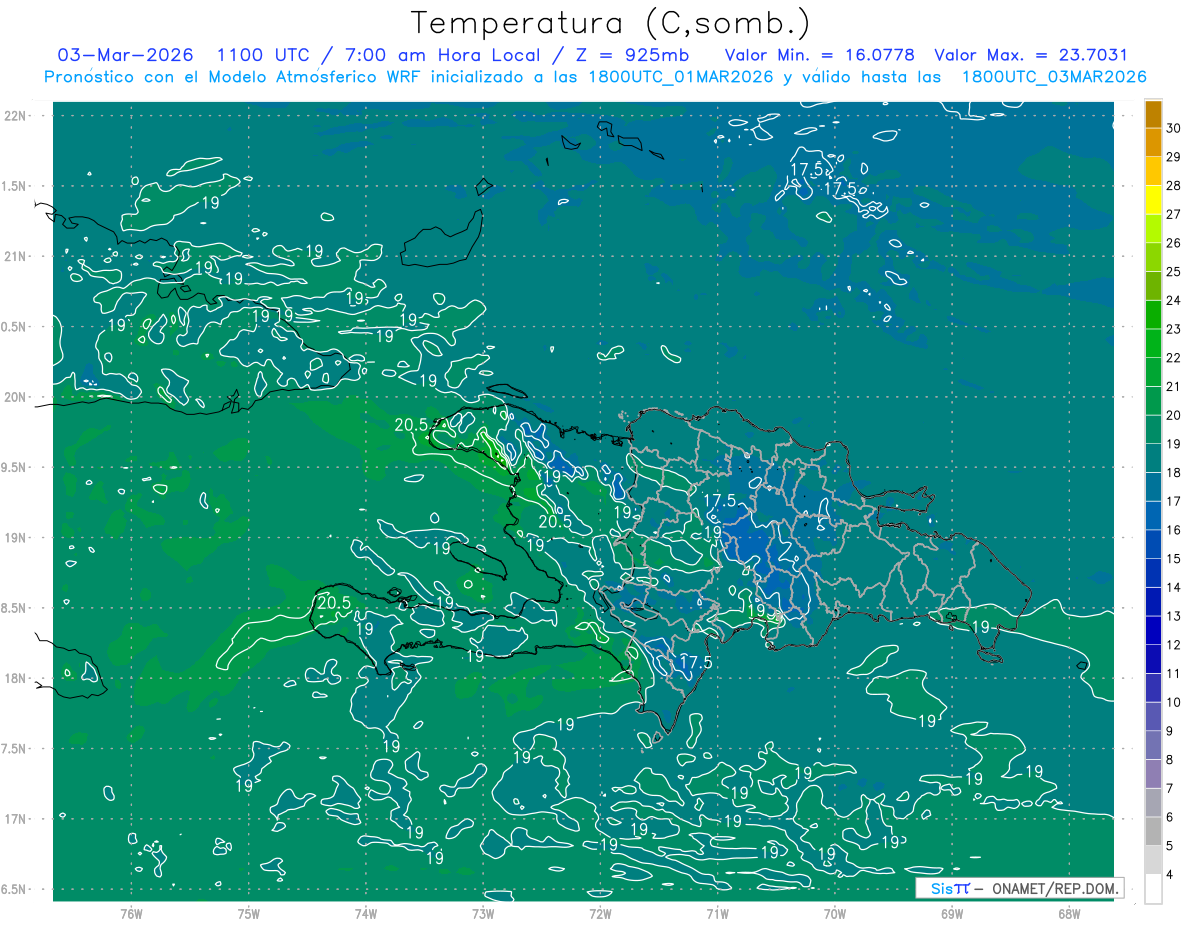Pick the green band between 22 and 23
This screenshot has width=1200, height=927.
[x=1153, y=343]
